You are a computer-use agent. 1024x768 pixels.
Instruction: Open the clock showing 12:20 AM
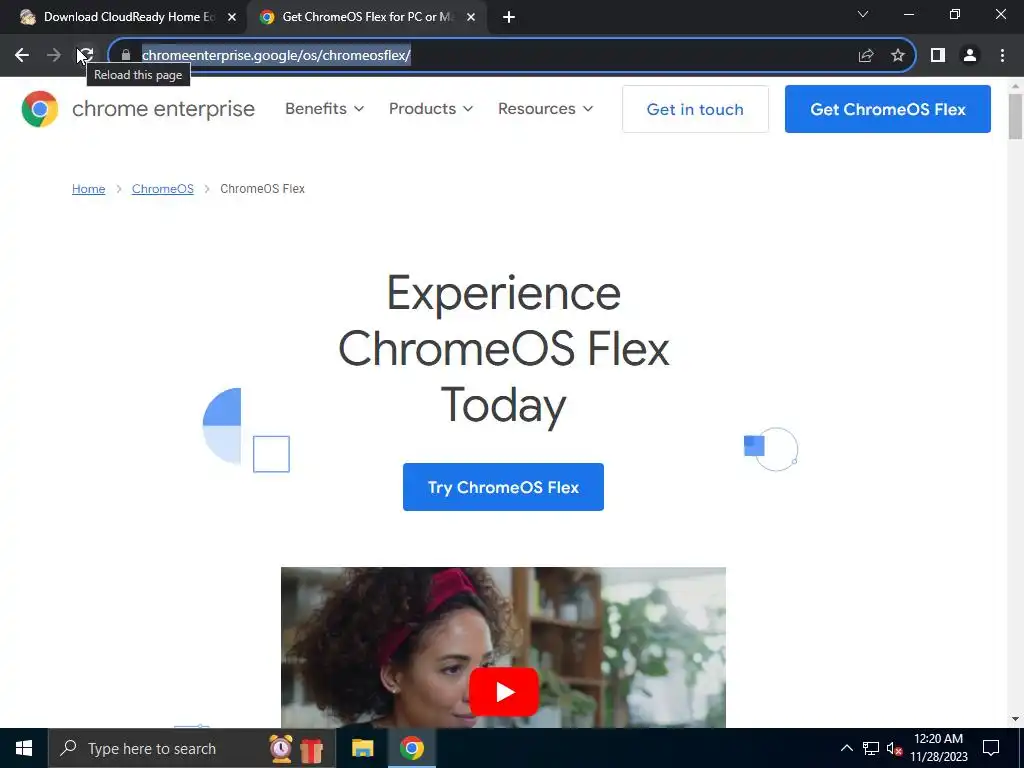click(938, 748)
